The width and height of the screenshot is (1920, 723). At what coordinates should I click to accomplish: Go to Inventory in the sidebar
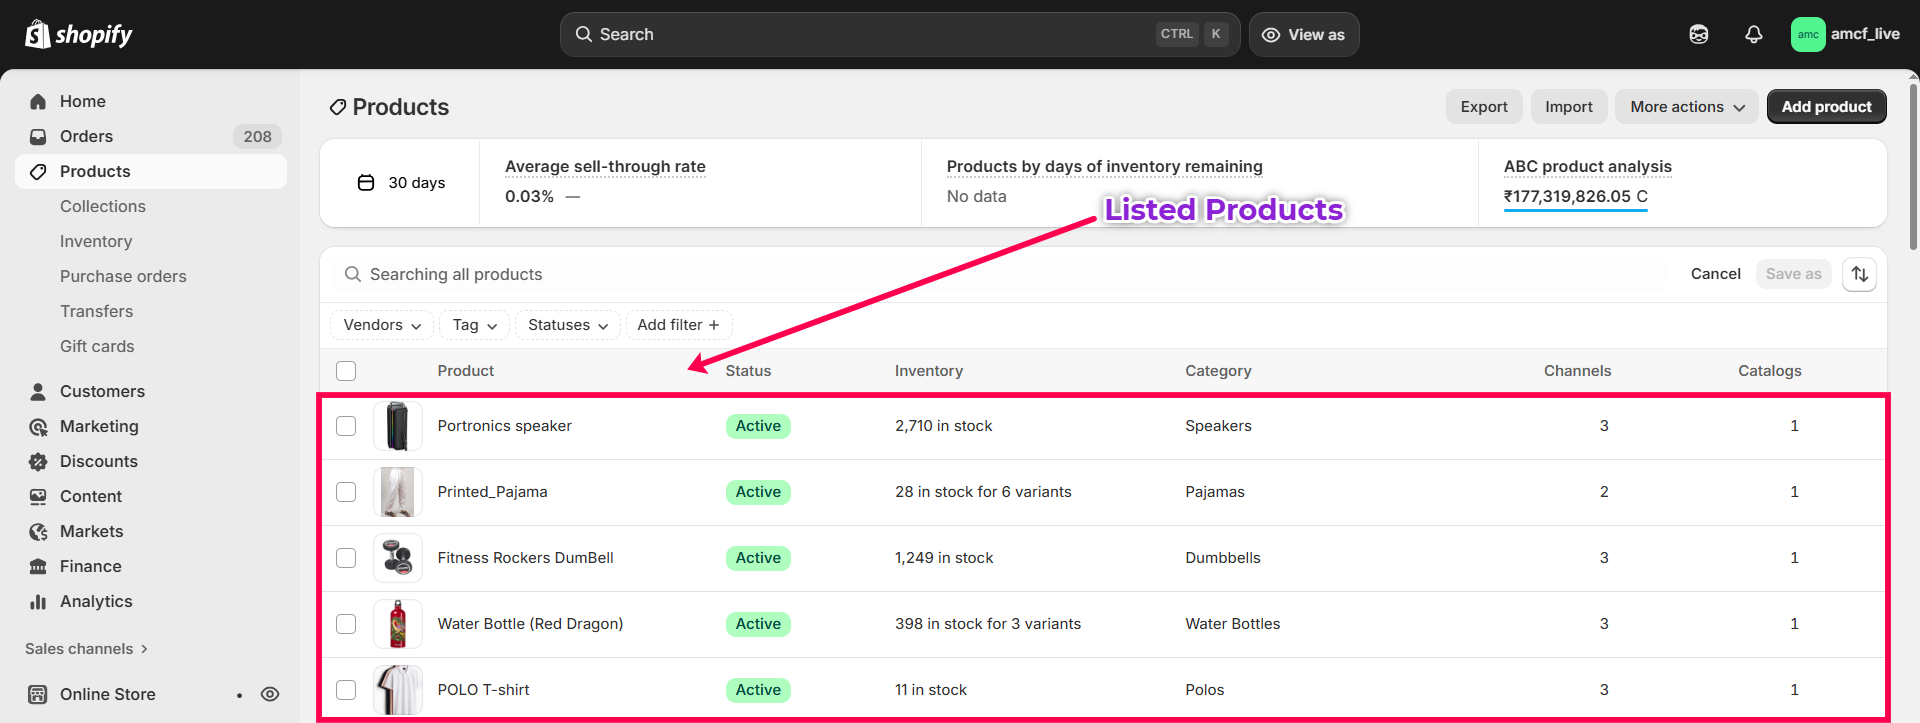pos(96,241)
